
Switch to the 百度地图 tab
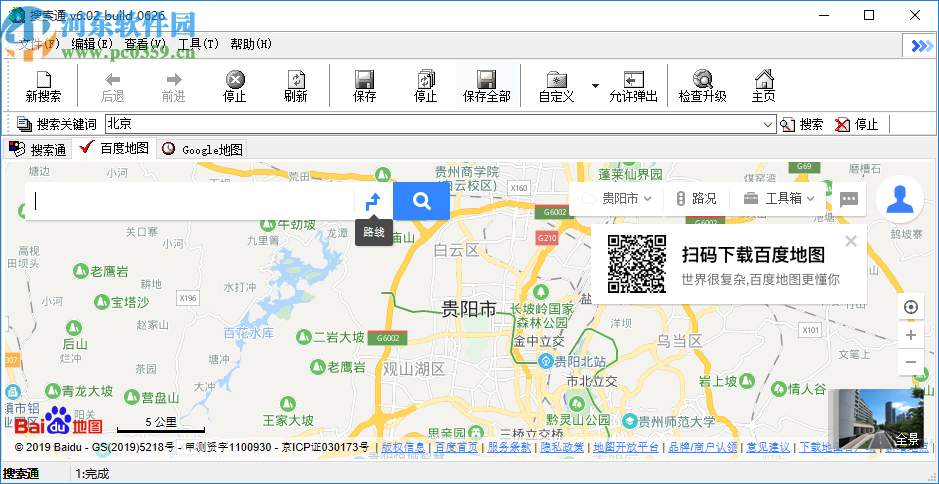[x=114, y=148]
